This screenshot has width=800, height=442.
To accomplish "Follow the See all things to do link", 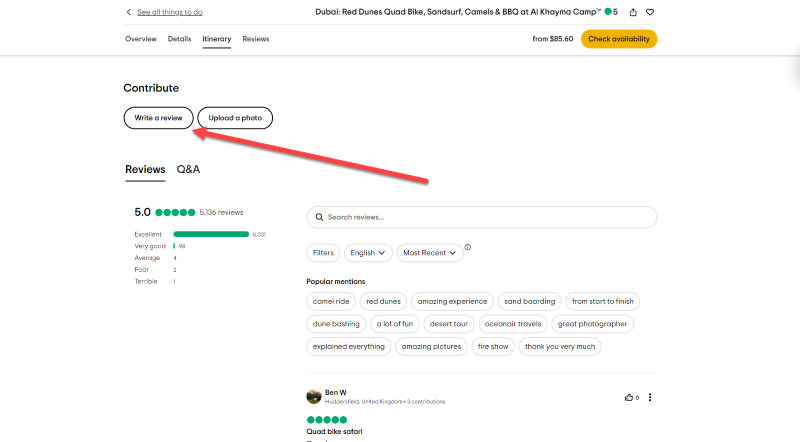I will point(170,12).
